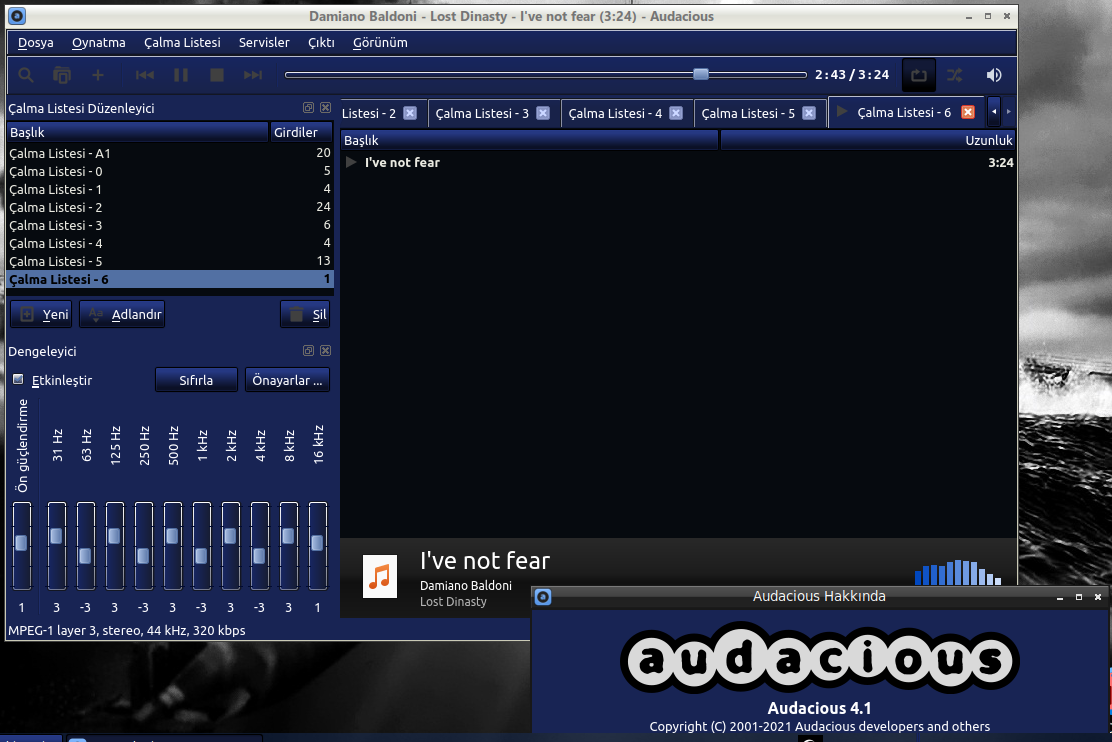1112x742 pixels.
Task: Skip to the next track
Action: (253, 75)
